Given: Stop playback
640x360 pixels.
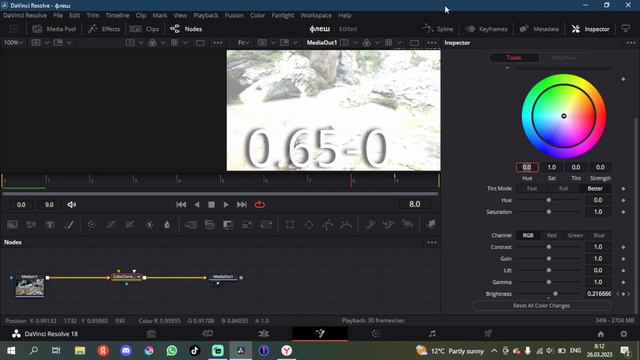Looking at the screenshot, I should pos(211,204).
